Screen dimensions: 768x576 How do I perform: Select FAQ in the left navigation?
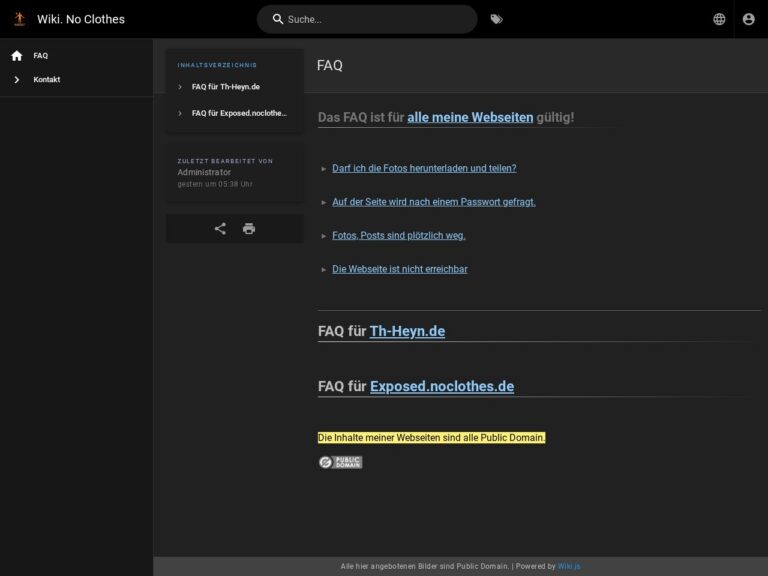tap(40, 56)
